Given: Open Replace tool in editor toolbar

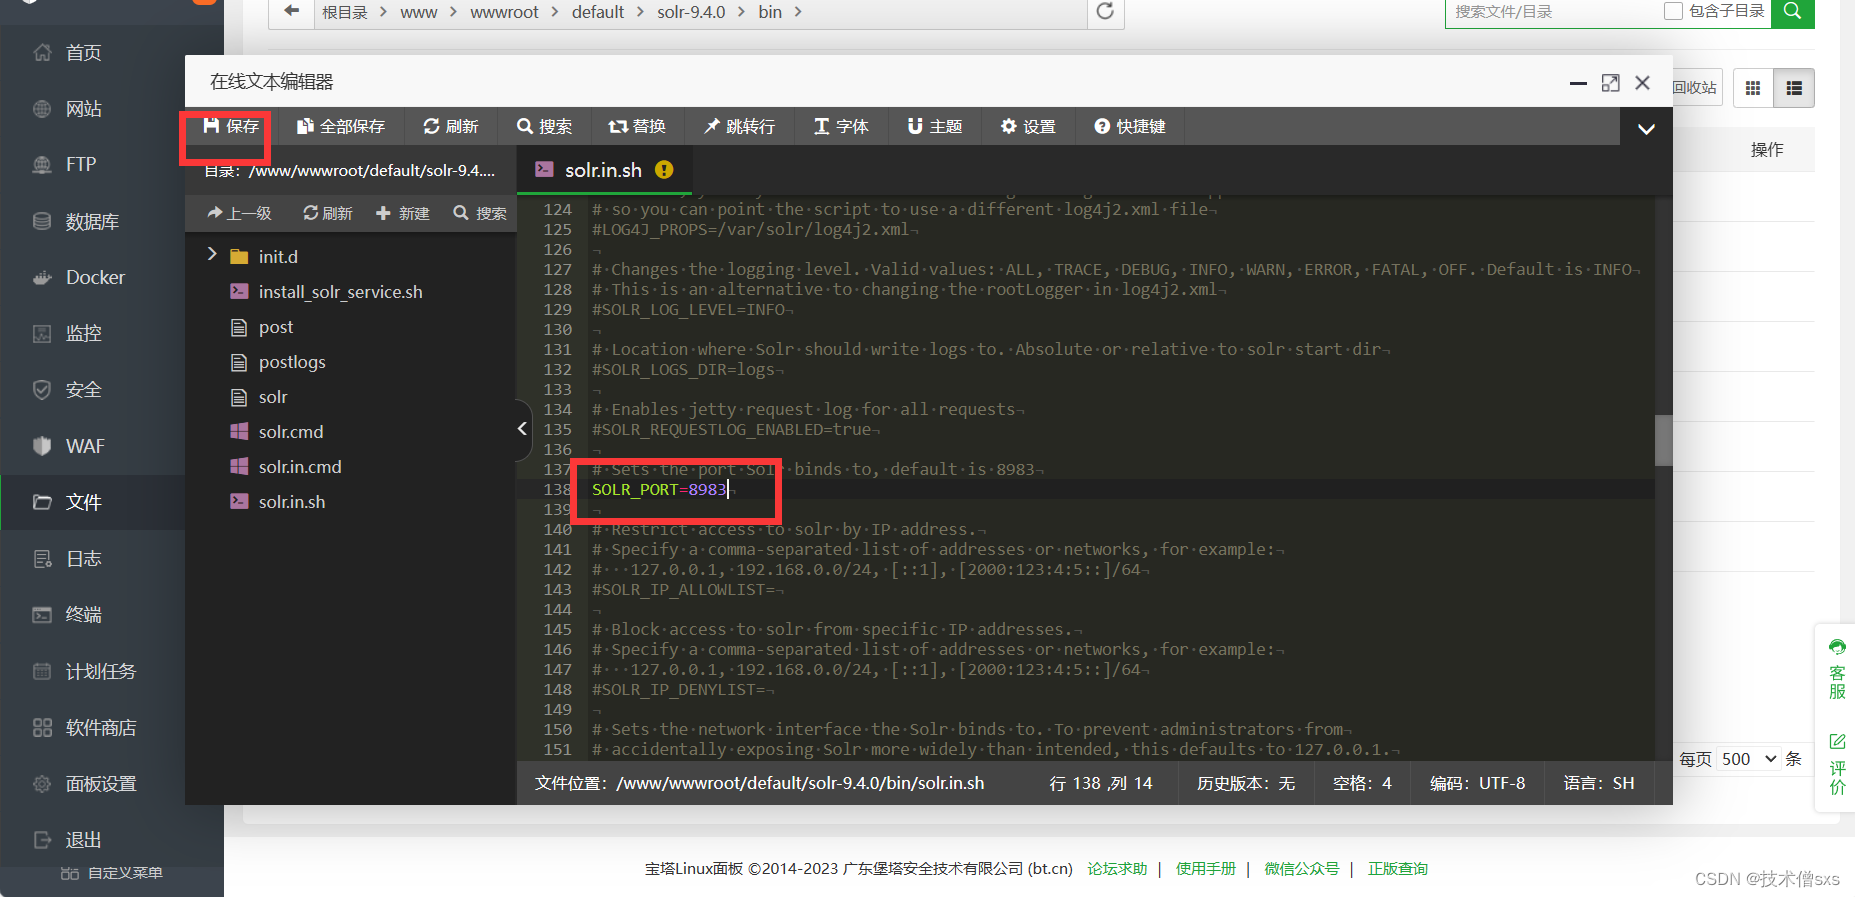Looking at the screenshot, I should (637, 126).
